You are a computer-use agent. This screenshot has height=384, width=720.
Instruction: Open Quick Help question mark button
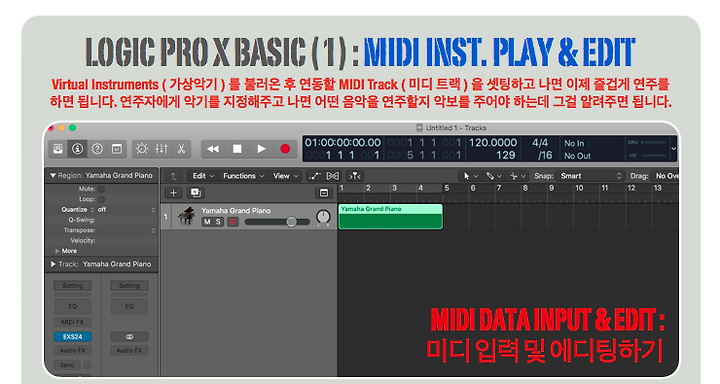[x=97, y=149]
